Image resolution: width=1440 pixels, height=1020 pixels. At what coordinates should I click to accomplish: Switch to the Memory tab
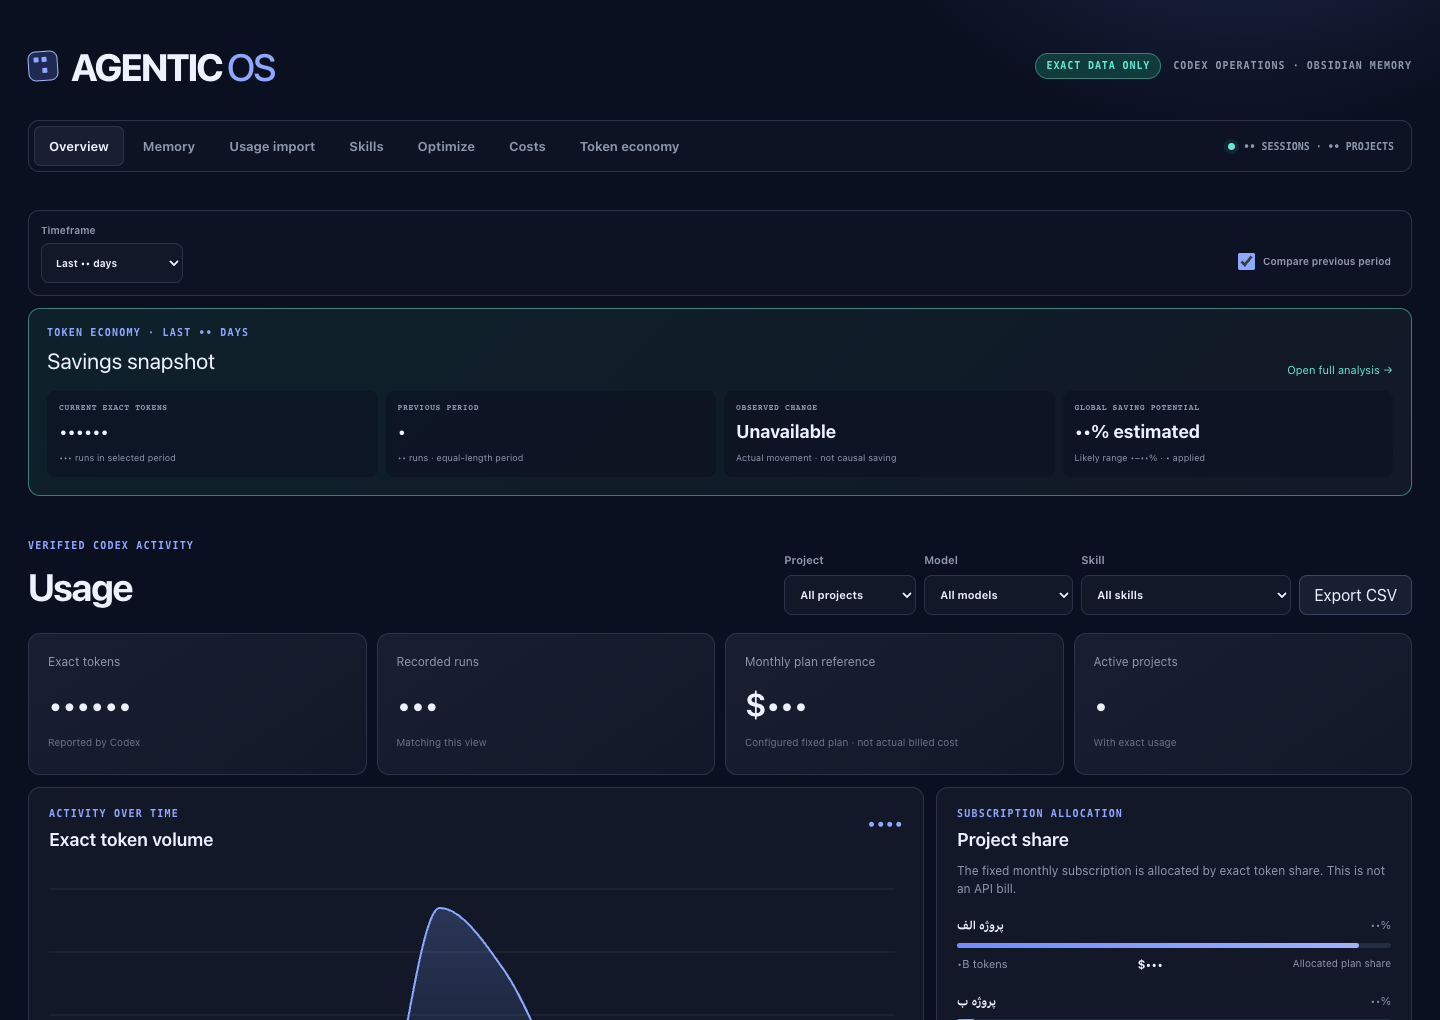pyautogui.click(x=169, y=146)
